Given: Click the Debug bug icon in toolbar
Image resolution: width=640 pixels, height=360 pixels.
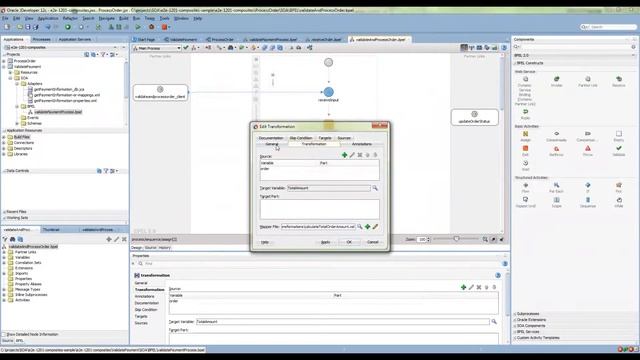Looking at the screenshot, I should pyautogui.click(x=151, y=27).
